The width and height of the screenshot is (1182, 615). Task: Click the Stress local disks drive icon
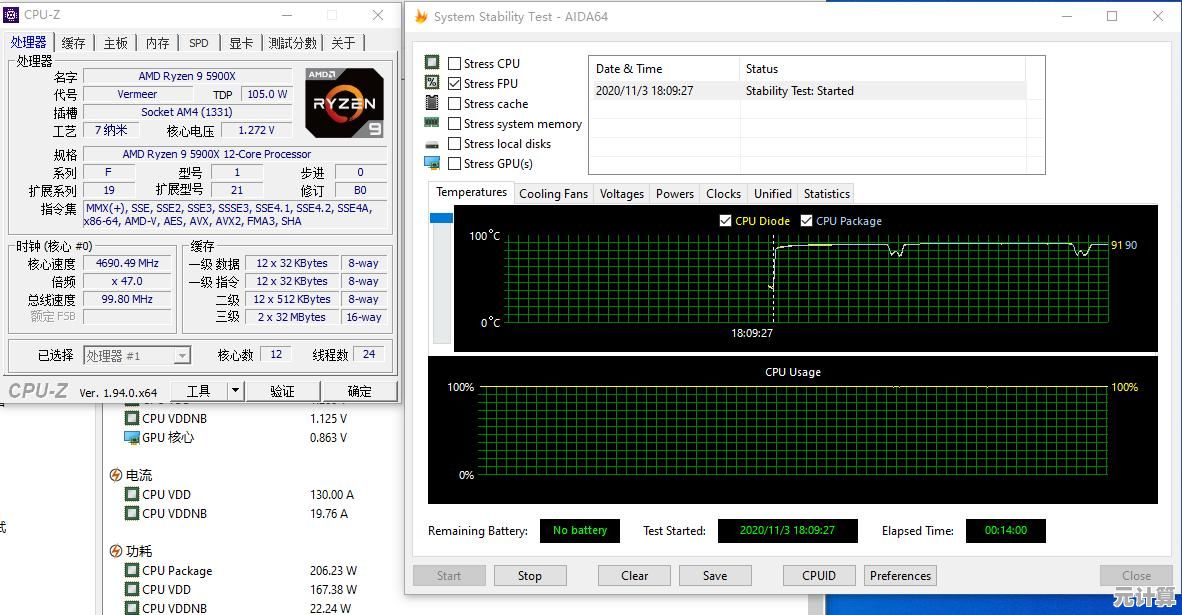tap(432, 143)
